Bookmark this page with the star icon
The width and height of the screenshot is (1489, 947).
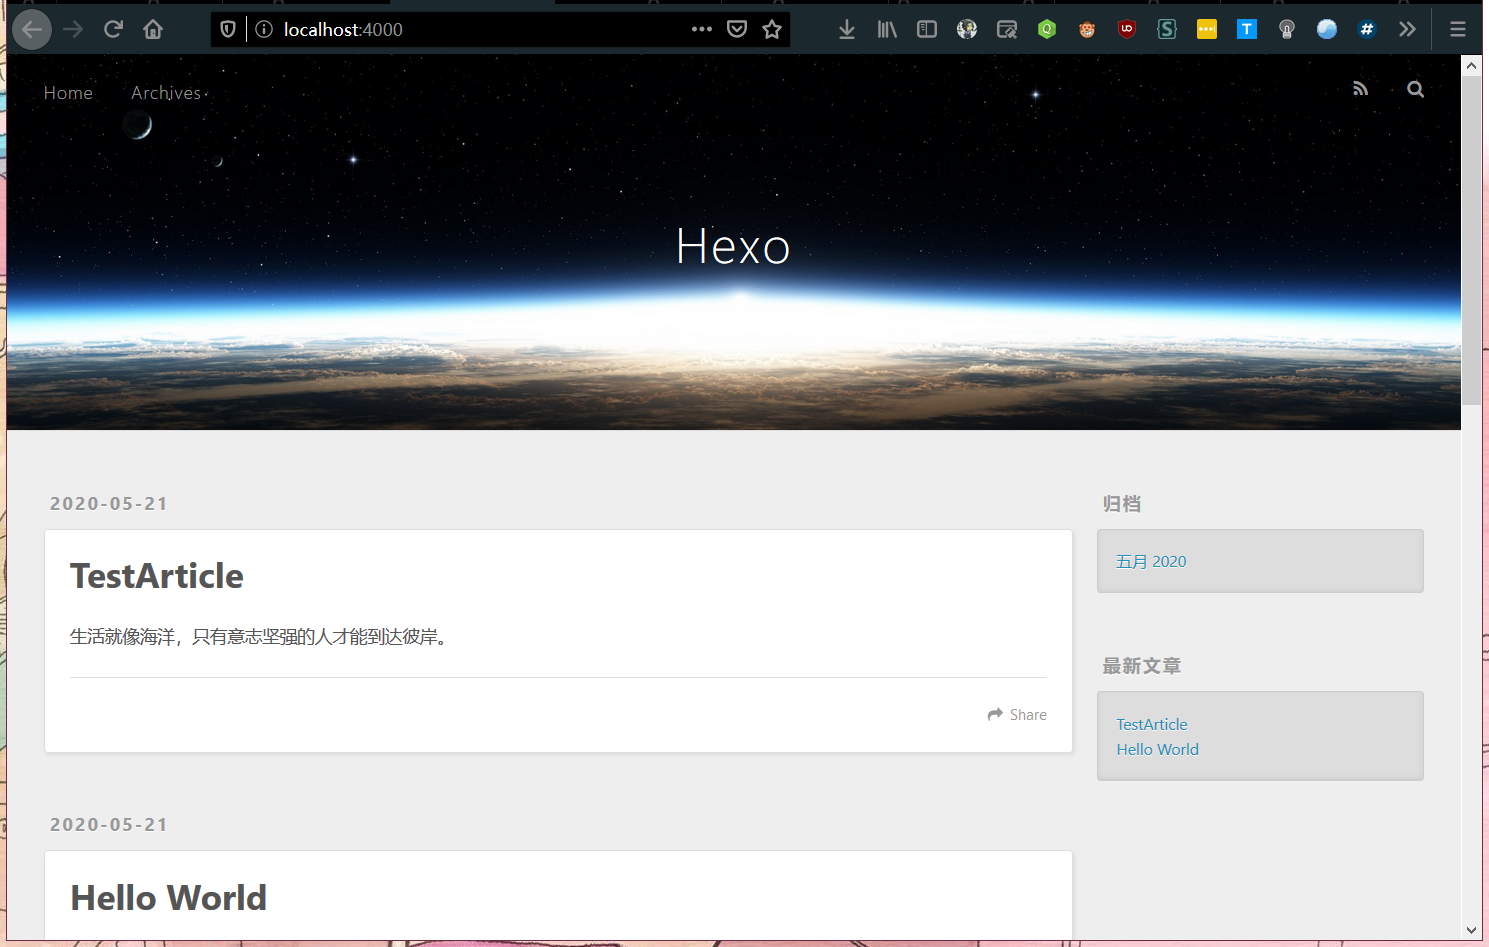tap(772, 29)
